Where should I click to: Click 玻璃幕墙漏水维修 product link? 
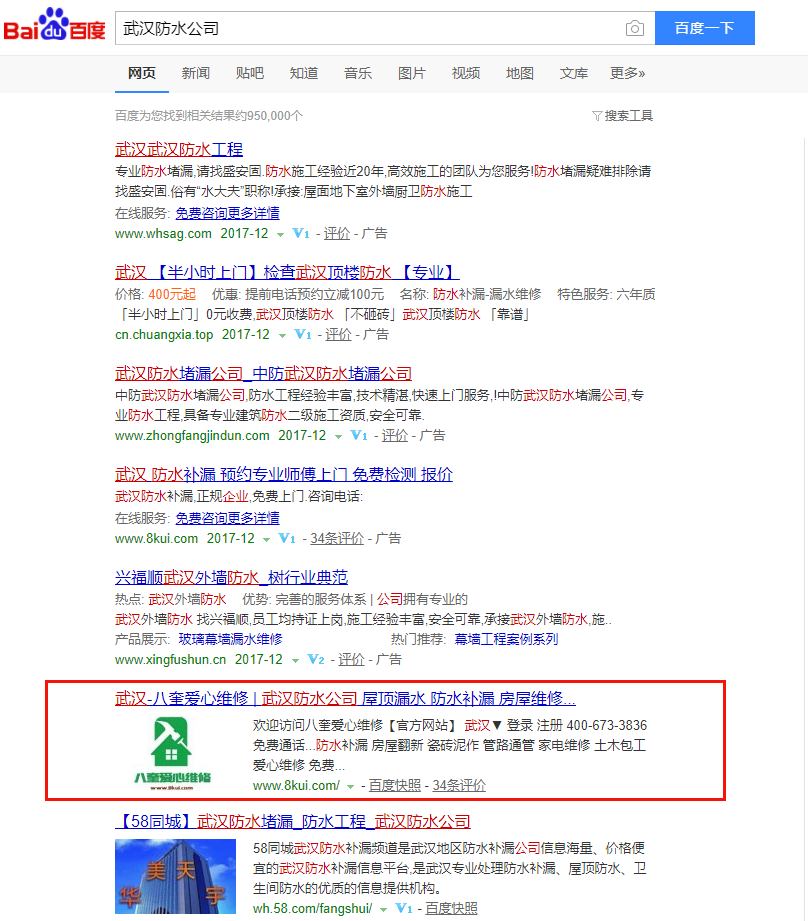coord(230,639)
